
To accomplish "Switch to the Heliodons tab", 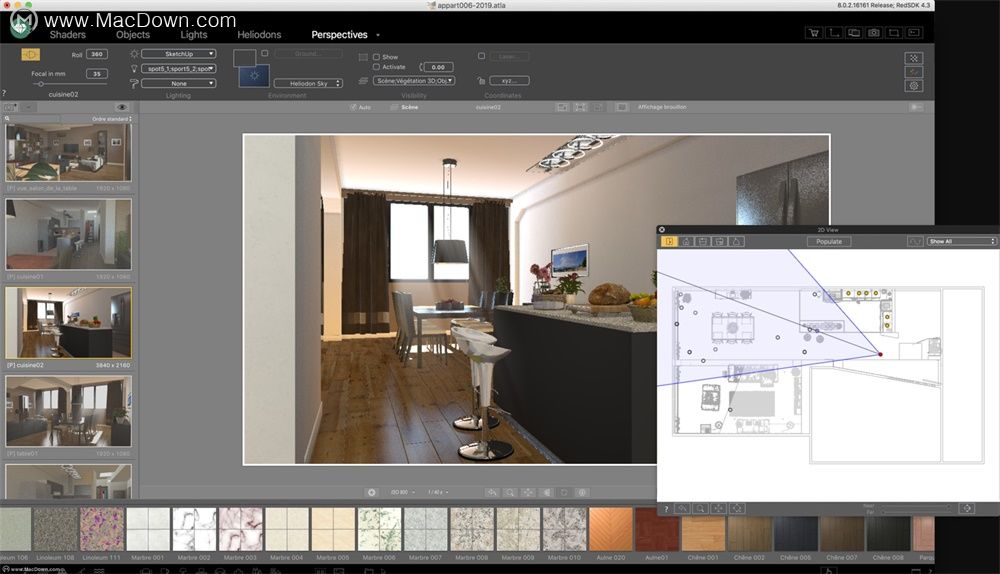I will pyautogui.click(x=259, y=35).
